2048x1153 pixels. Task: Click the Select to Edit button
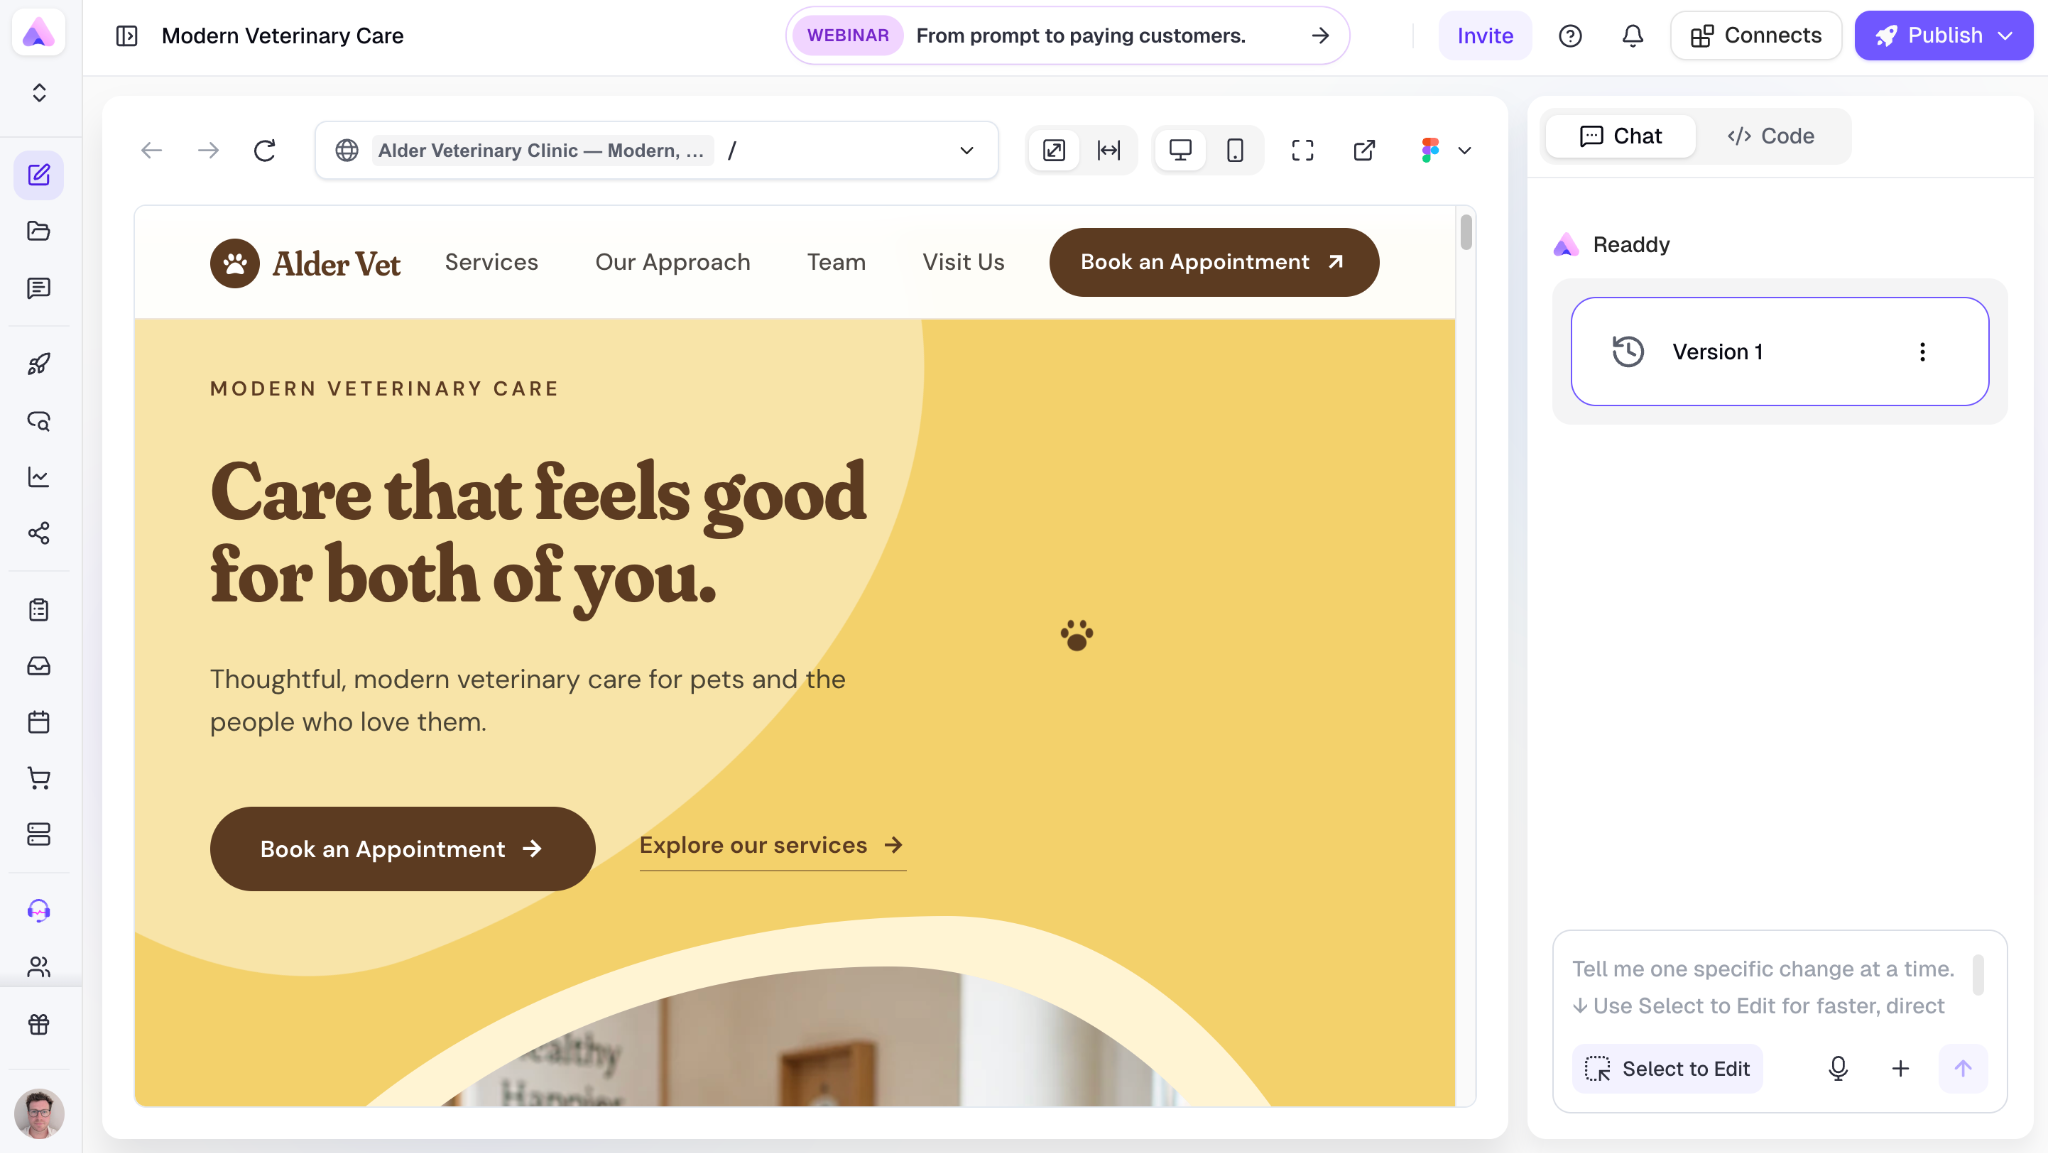click(1667, 1069)
